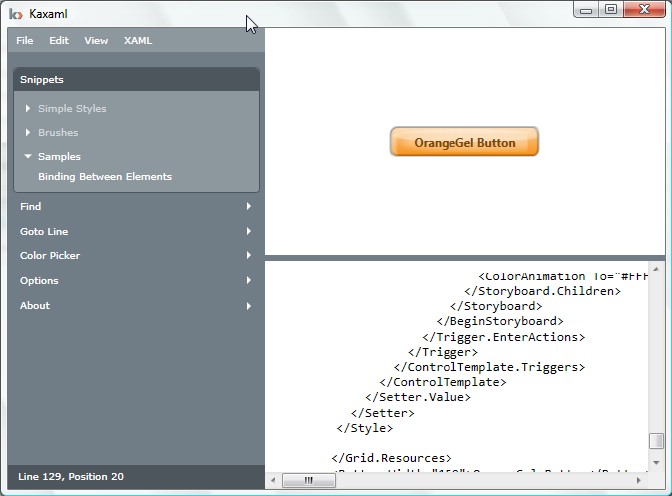
Task: Open the XAML menu
Action: [x=138, y=40]
